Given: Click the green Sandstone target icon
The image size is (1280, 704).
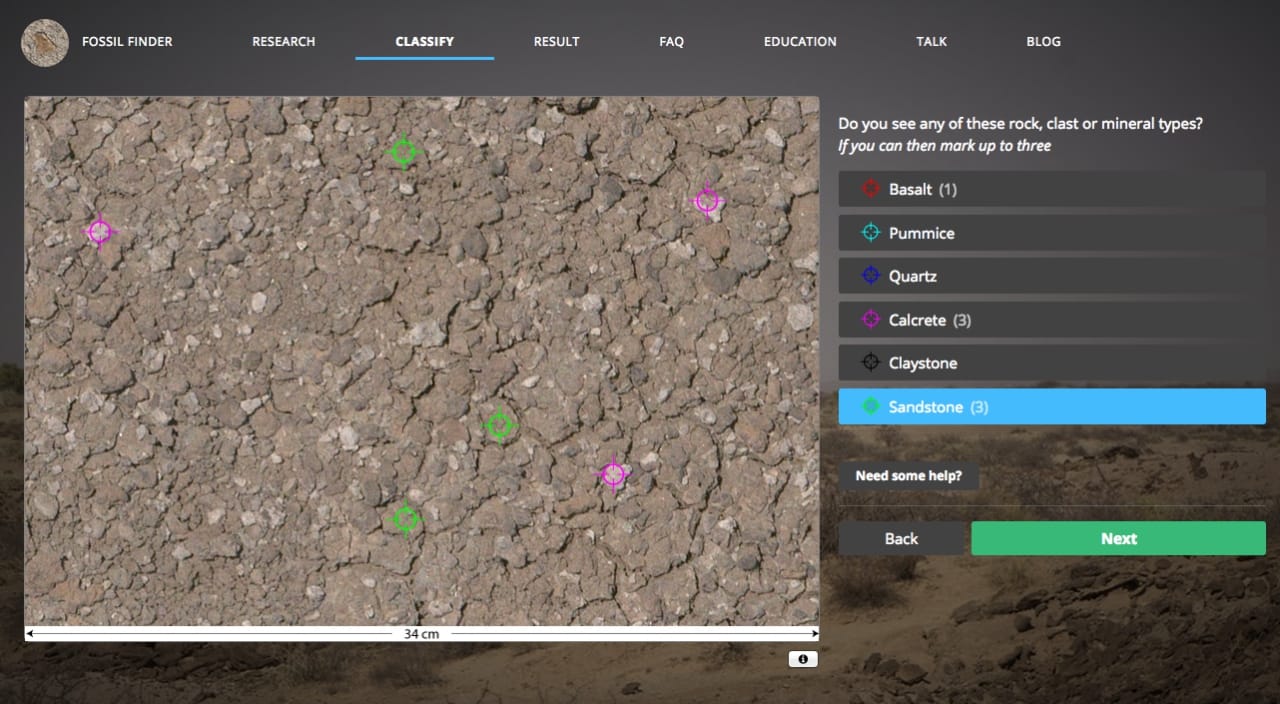Looking at the screenshot, I should pyautogui.click(x=869, y=406).
